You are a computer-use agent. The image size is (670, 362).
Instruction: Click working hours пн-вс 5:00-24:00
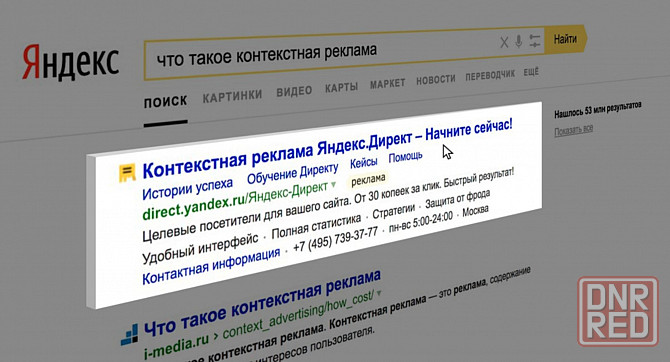click(421, 222)
